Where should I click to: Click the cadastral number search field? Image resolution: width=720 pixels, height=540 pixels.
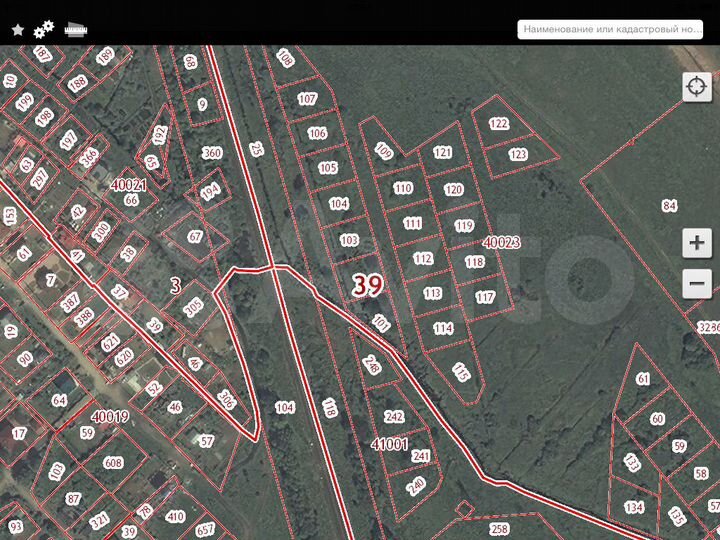click(x=611, y=30)
